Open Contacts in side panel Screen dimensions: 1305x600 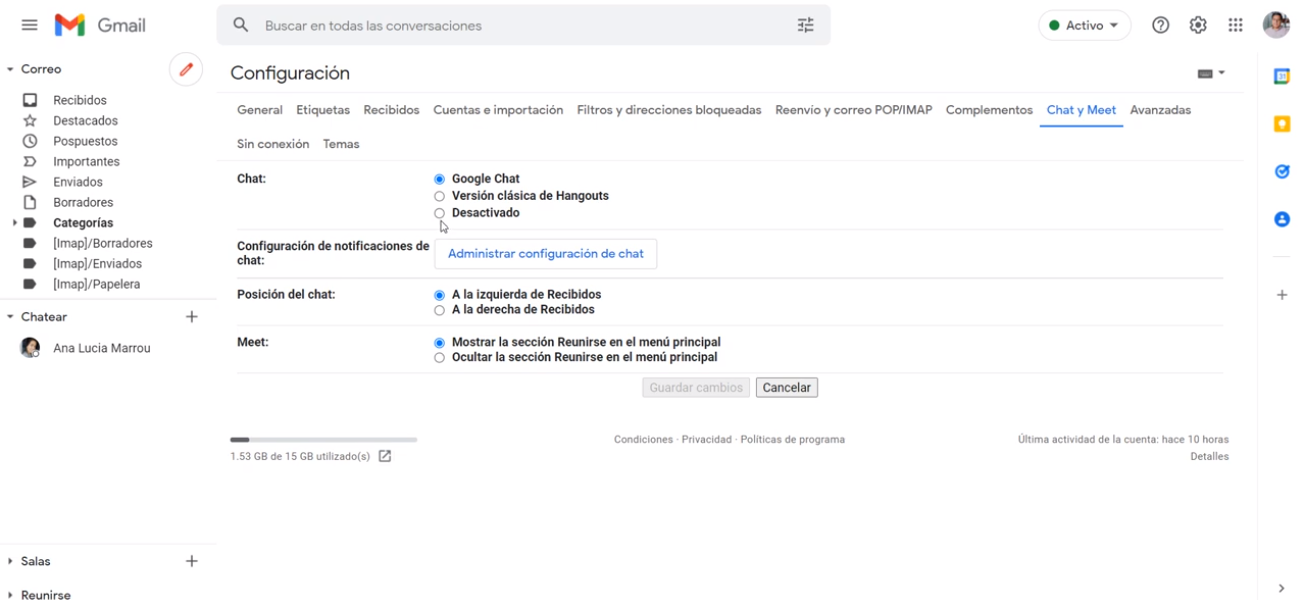point(1282,219)
